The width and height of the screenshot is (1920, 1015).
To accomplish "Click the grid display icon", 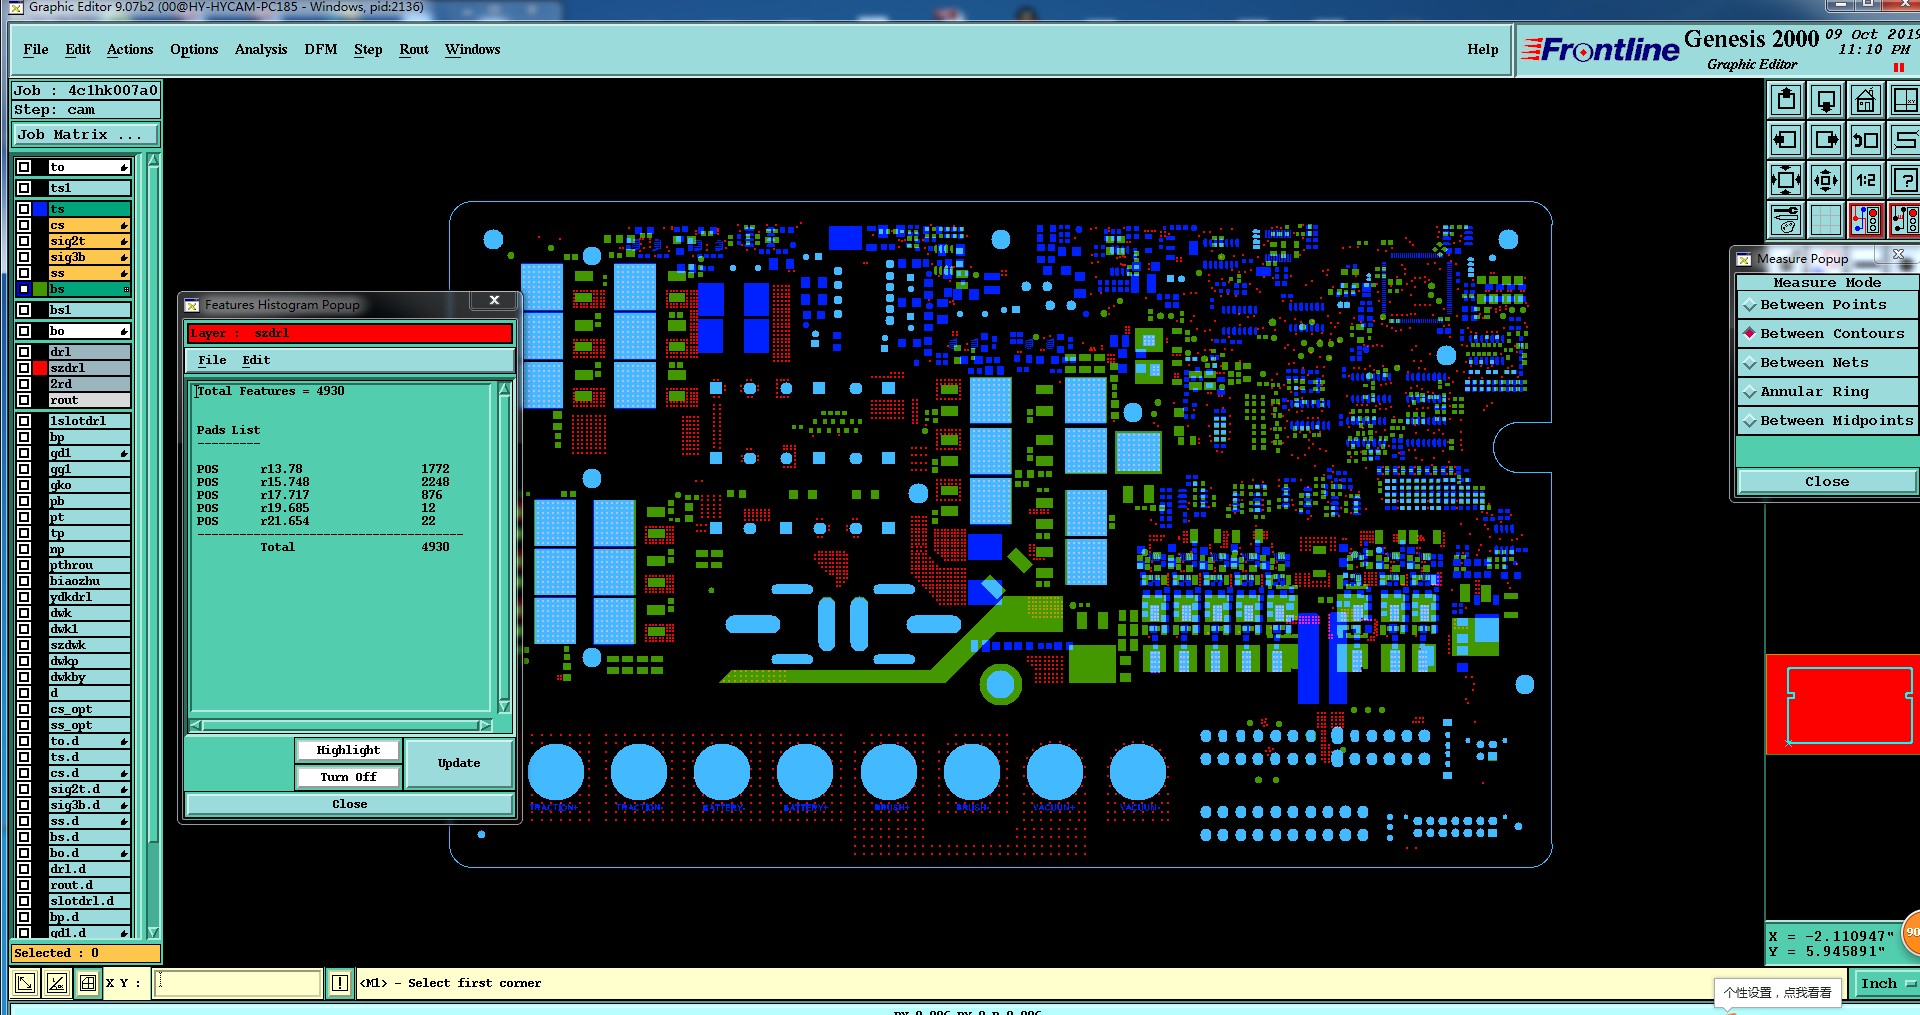I will coord(1826,219).
